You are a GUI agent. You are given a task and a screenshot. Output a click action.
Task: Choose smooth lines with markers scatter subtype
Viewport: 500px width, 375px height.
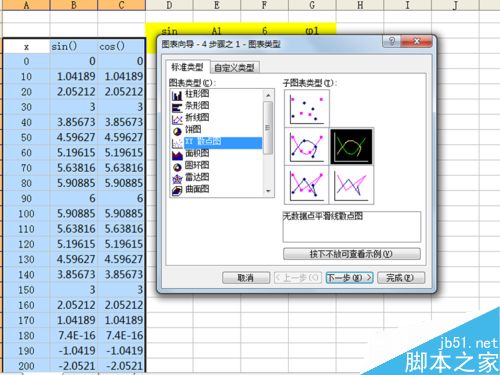click(307, 146)
